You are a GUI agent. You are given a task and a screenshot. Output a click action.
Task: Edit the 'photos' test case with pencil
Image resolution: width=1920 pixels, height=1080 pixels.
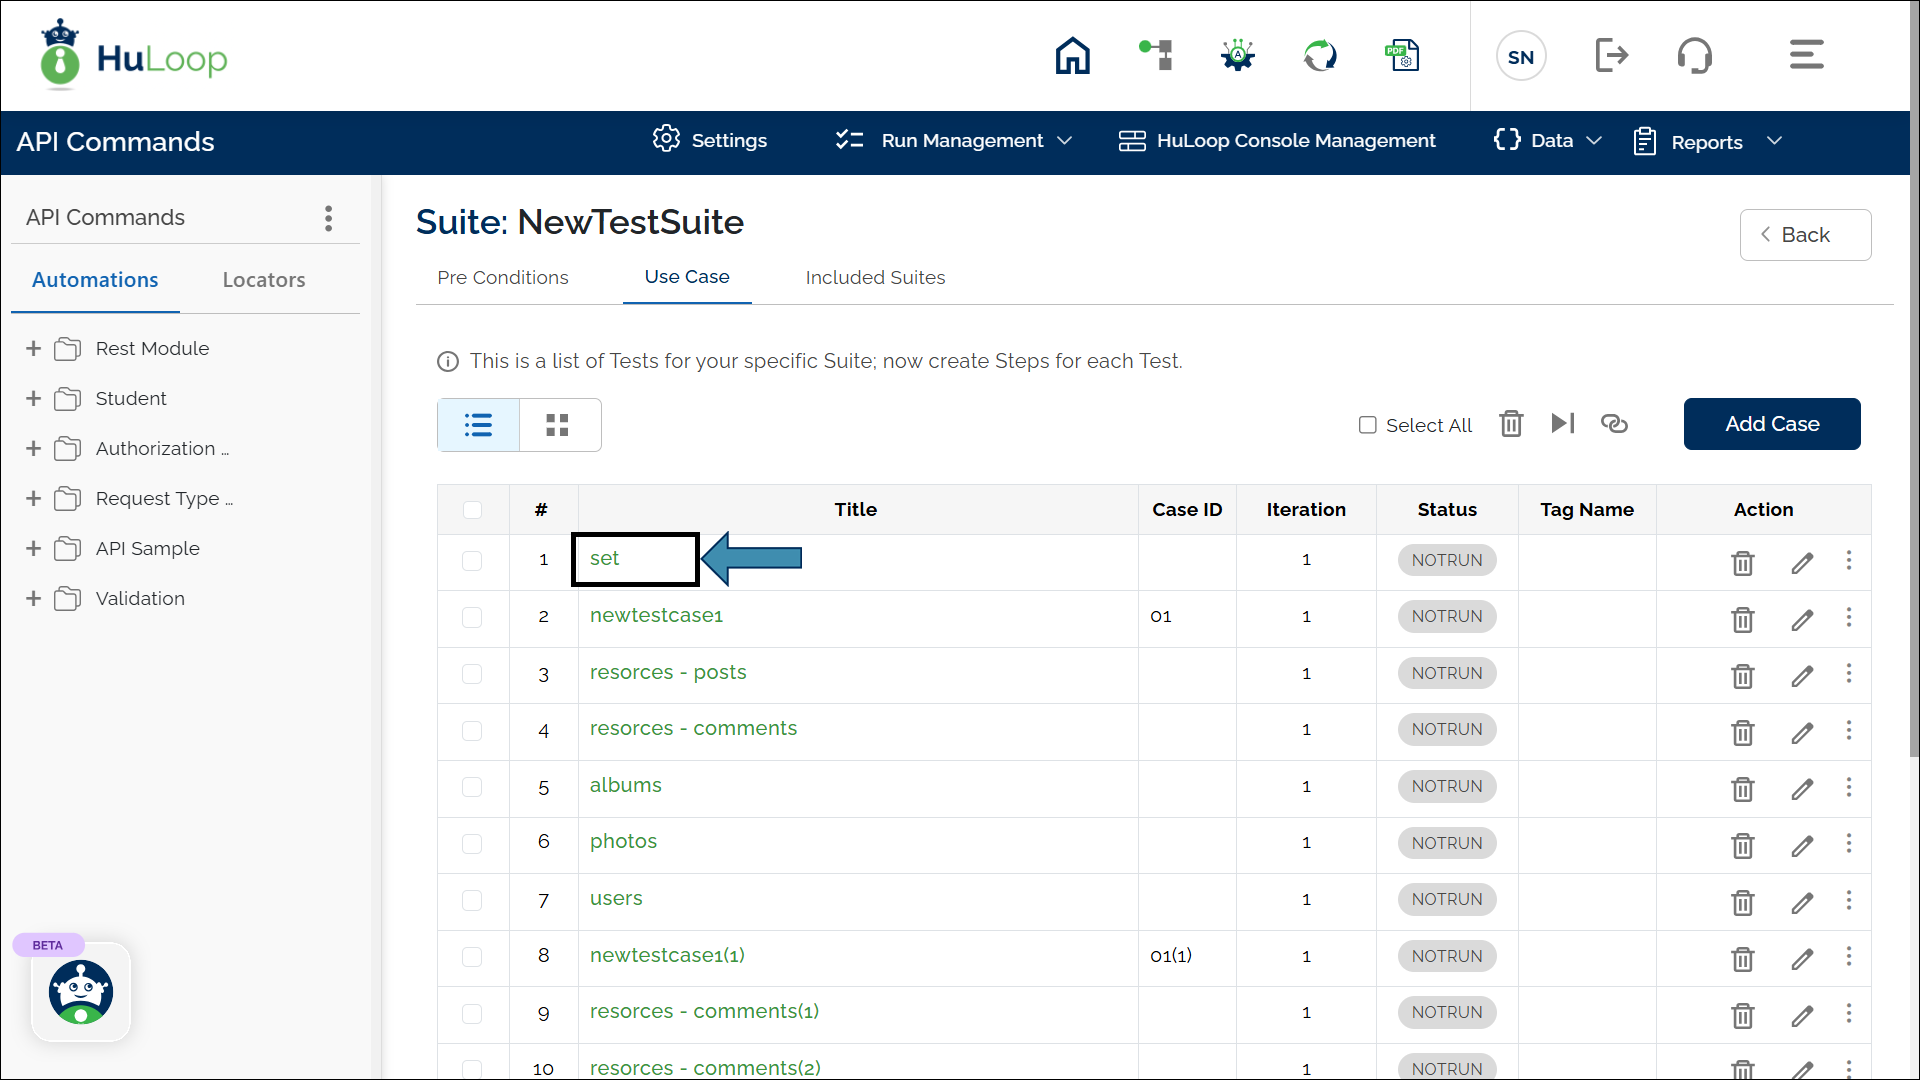(x=1802, y=846)
